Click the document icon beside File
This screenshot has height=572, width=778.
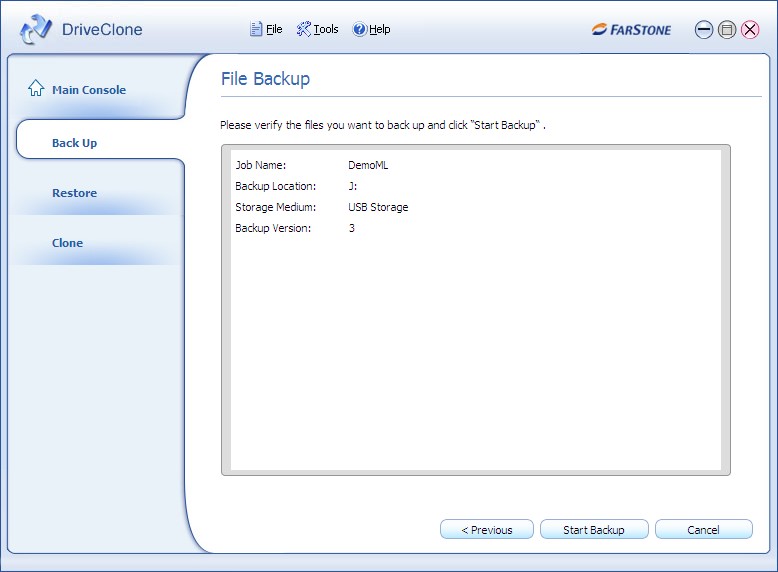(x=256, y=30)
